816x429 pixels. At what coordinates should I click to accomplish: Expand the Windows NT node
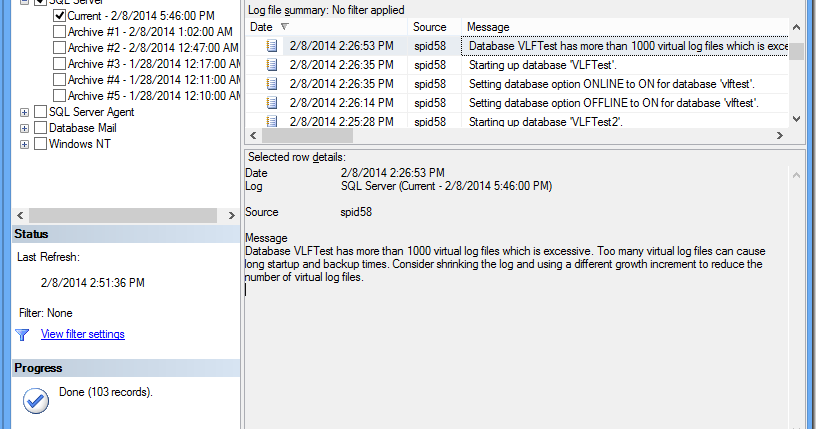coord(24,144)
